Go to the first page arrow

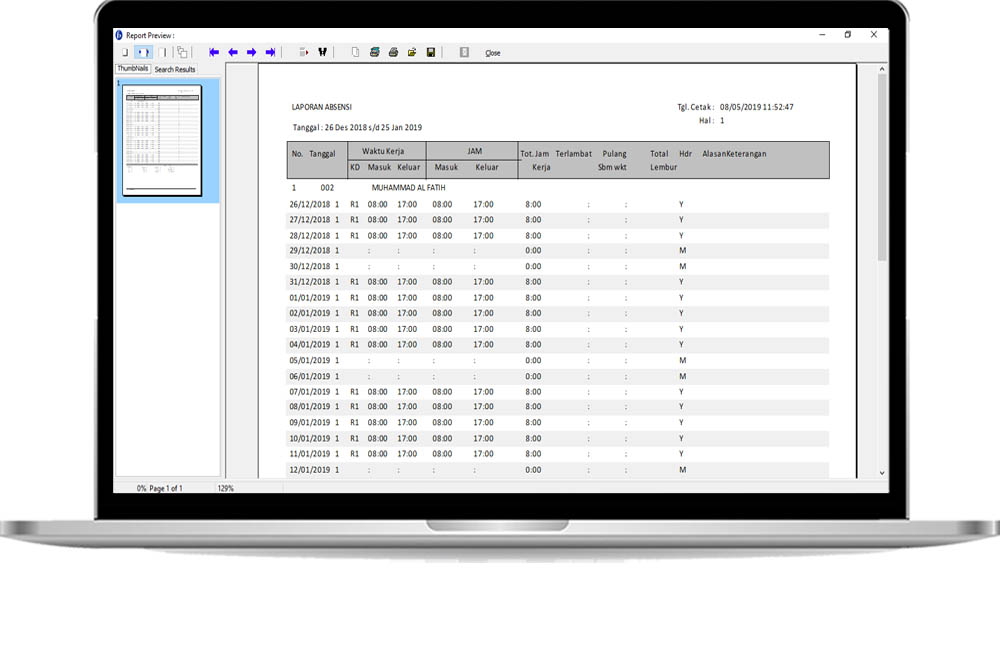(x=214, y=52)
